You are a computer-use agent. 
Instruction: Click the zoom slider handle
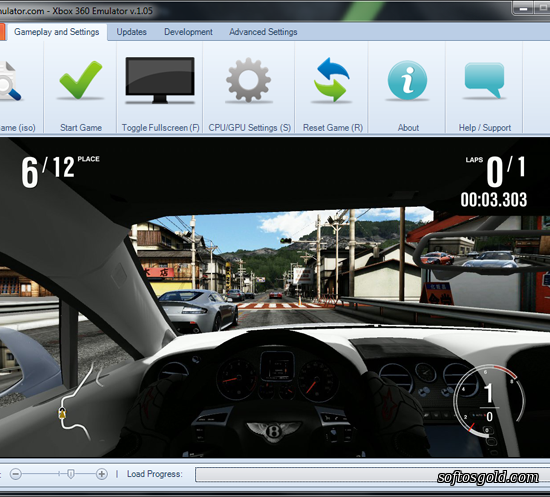(x=71, y=474)
